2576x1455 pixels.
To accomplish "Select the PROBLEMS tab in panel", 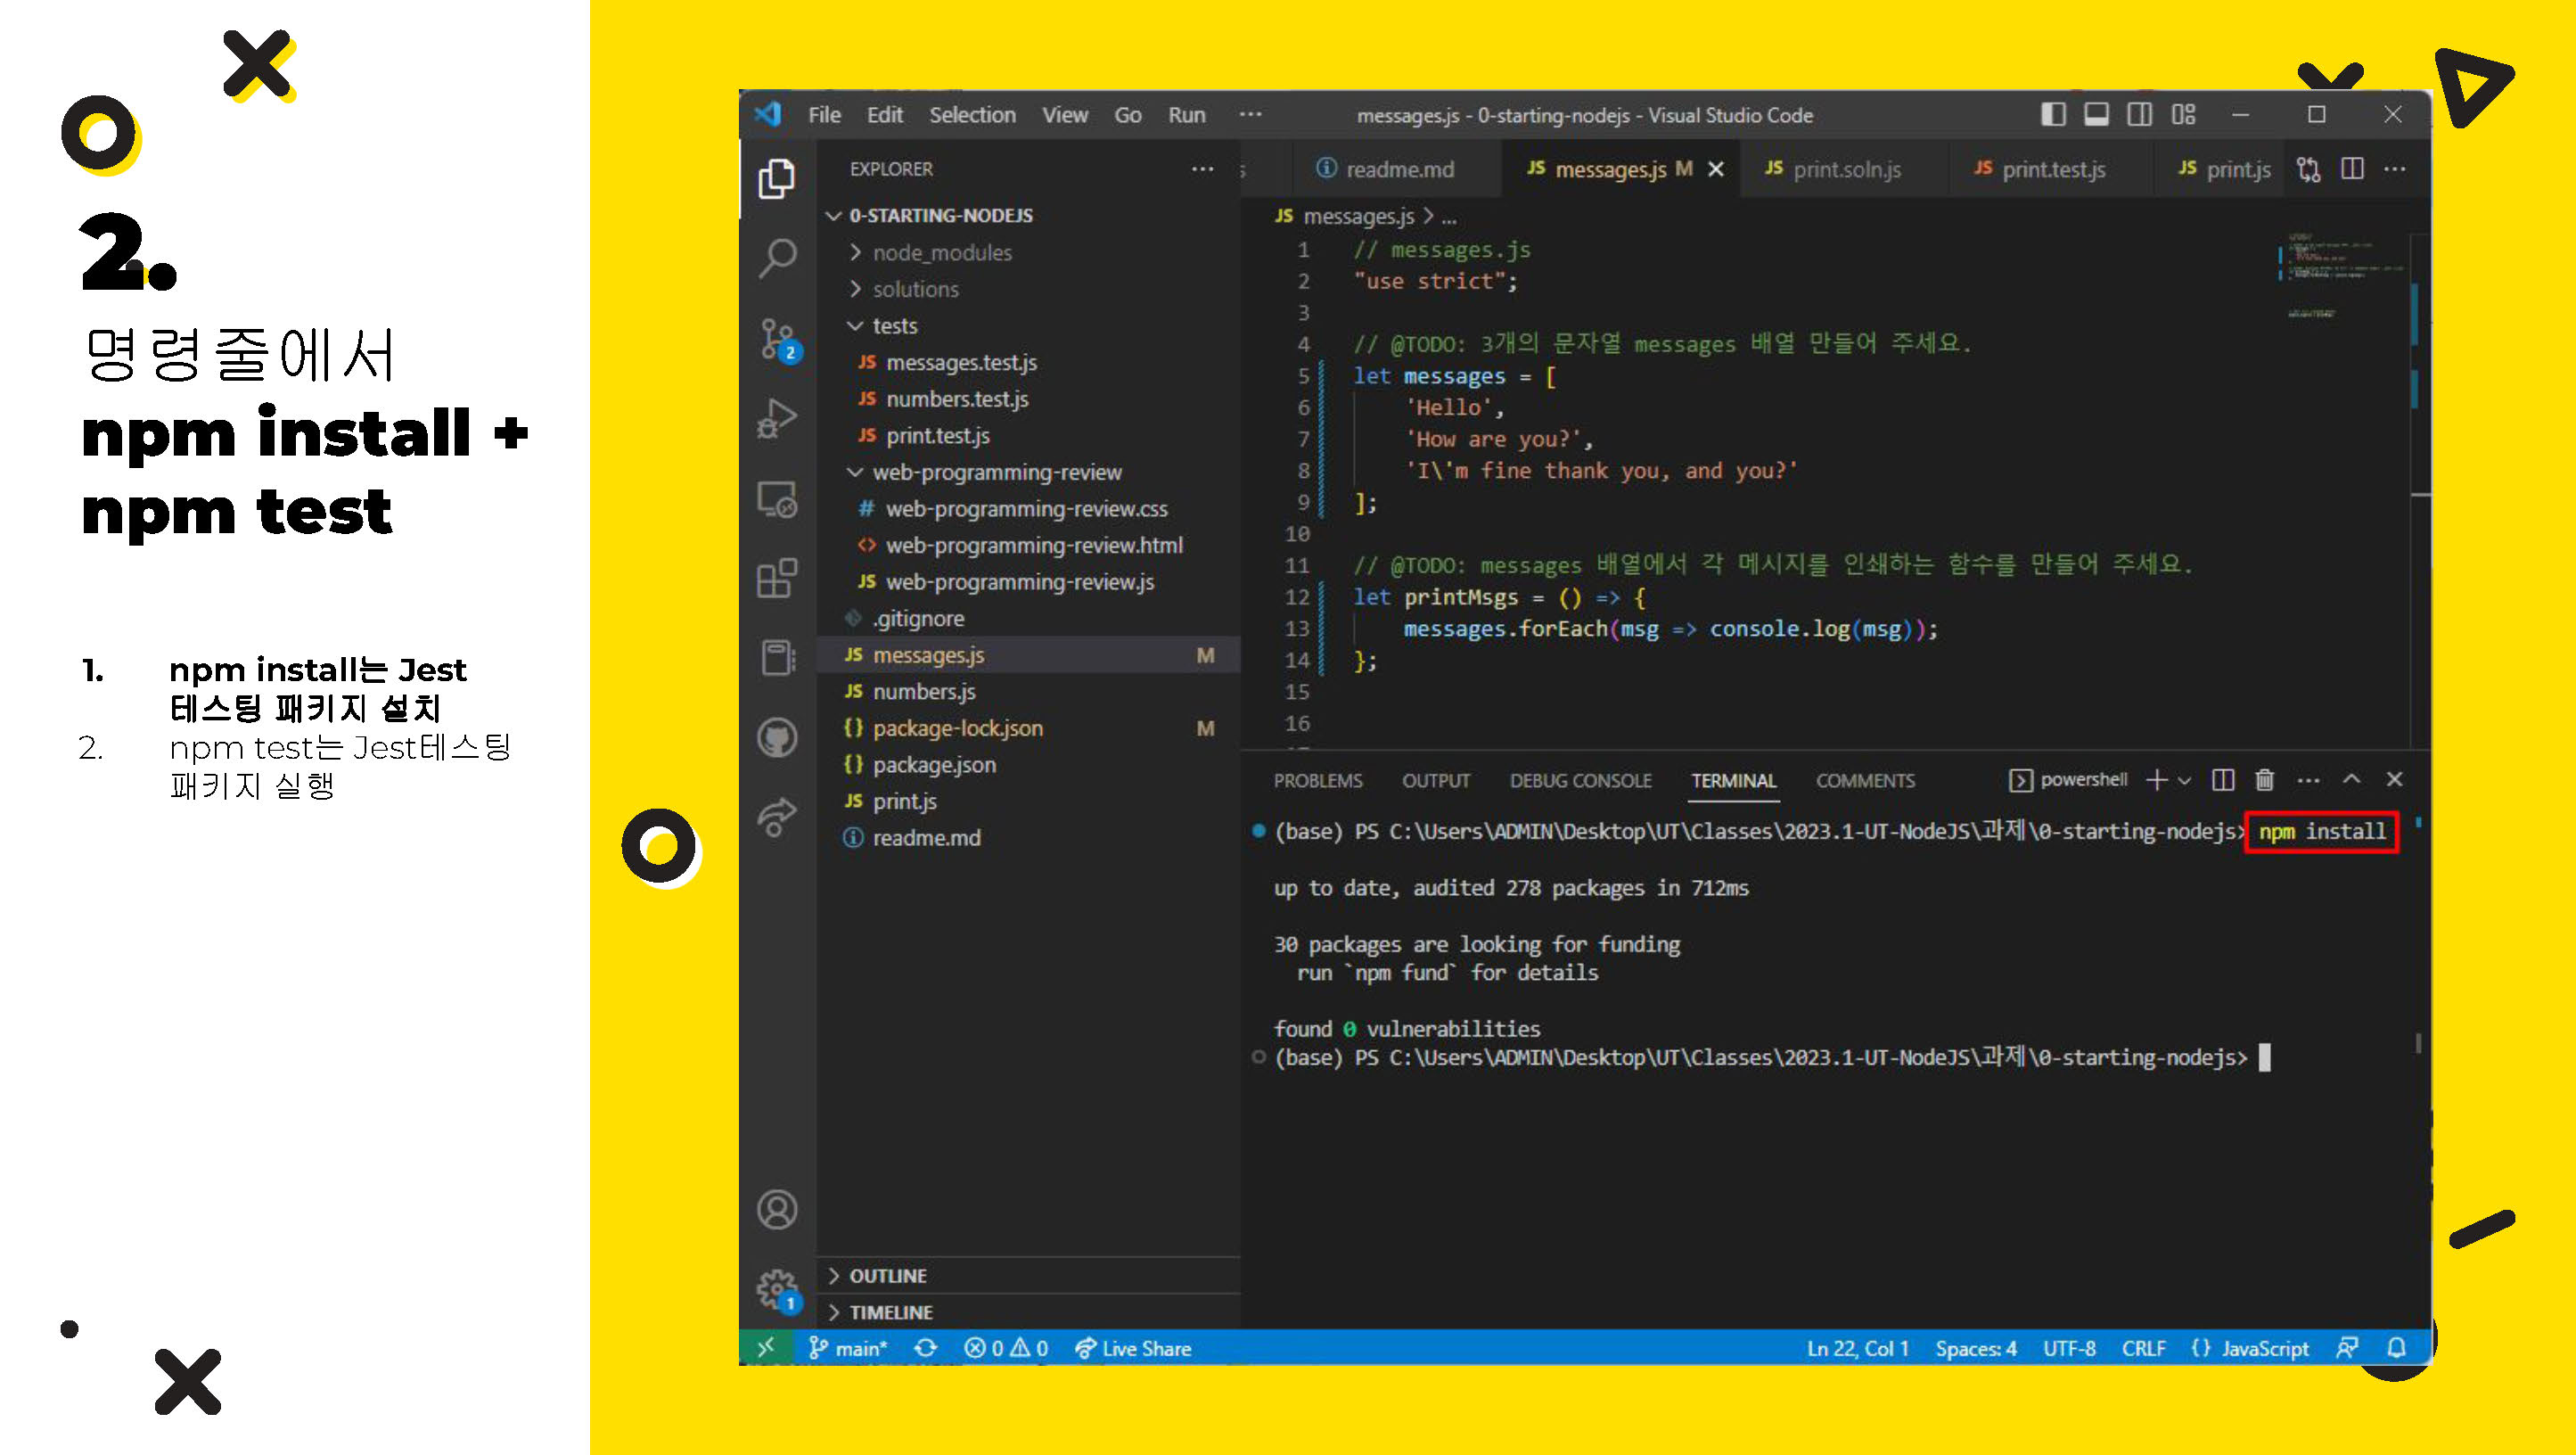I will tap(1318, 779).
